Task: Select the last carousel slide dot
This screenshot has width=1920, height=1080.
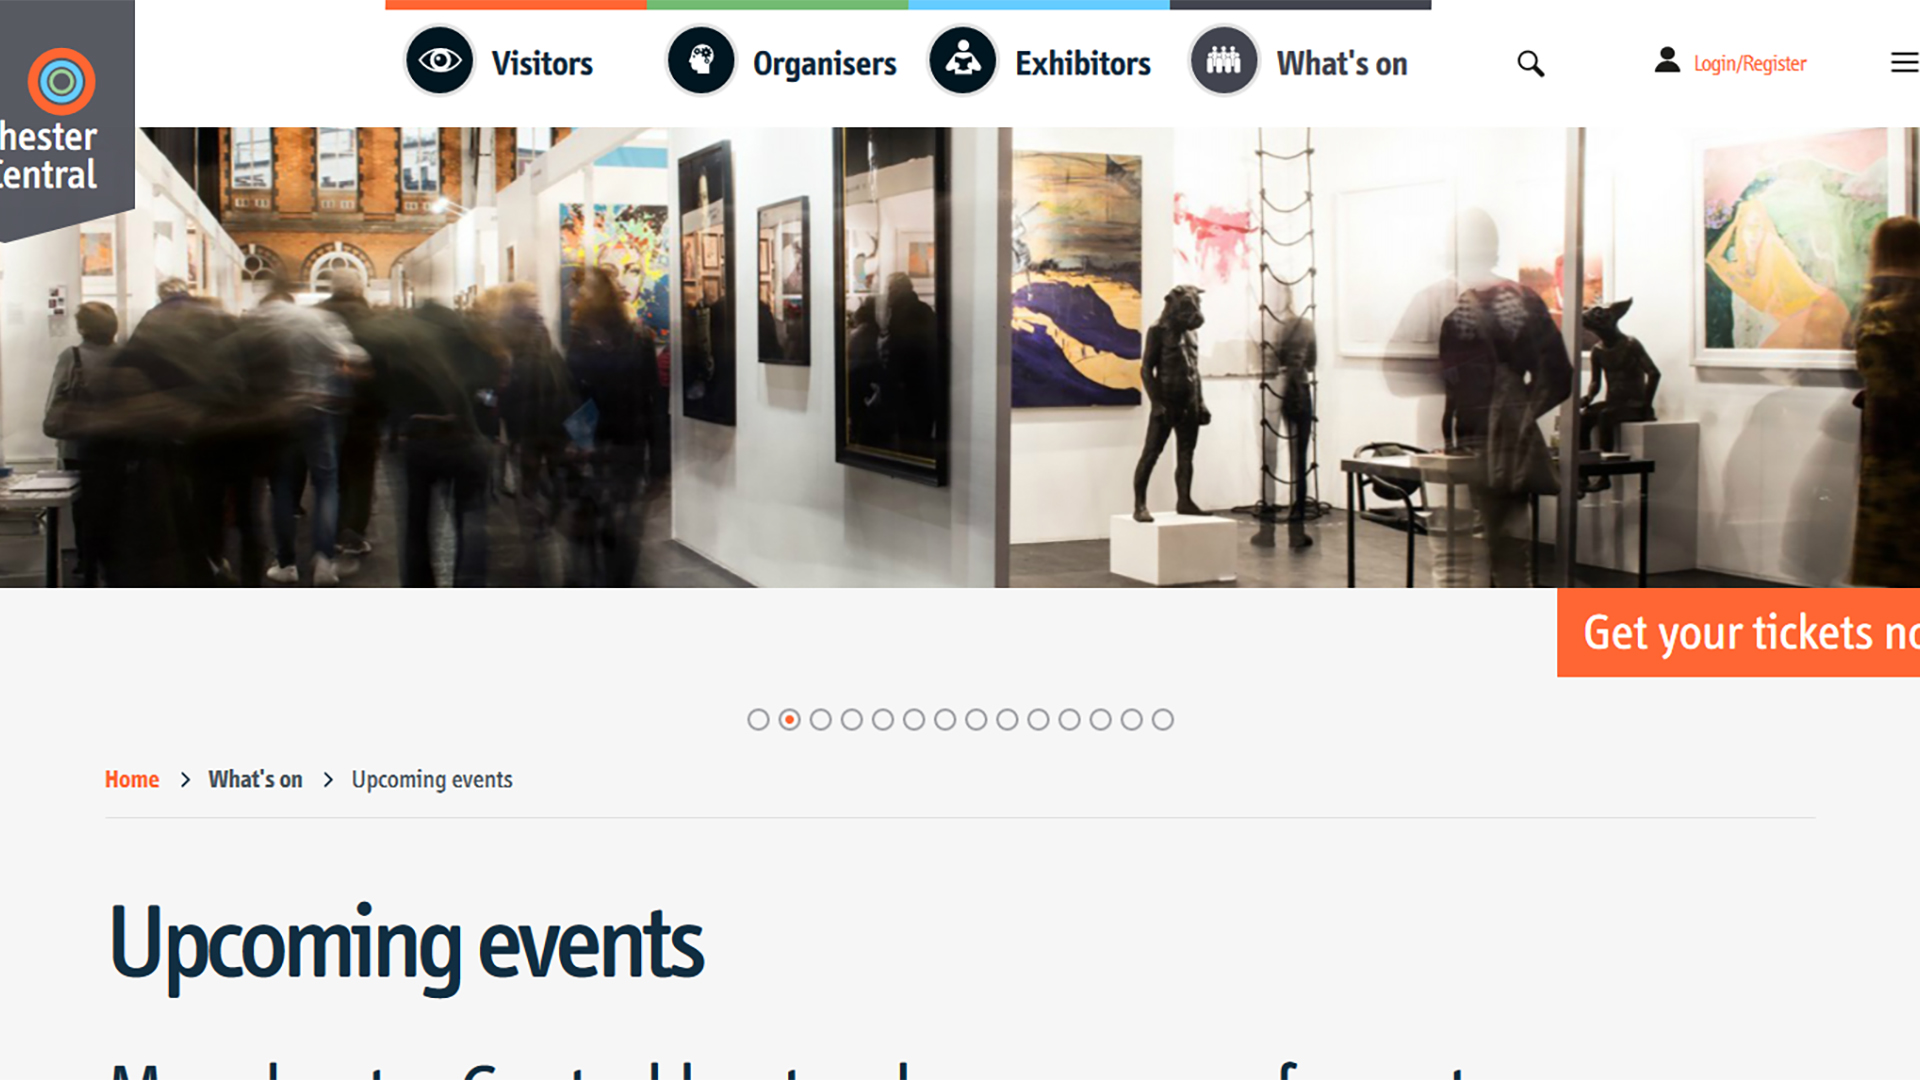Action: tap(1162, 720)
